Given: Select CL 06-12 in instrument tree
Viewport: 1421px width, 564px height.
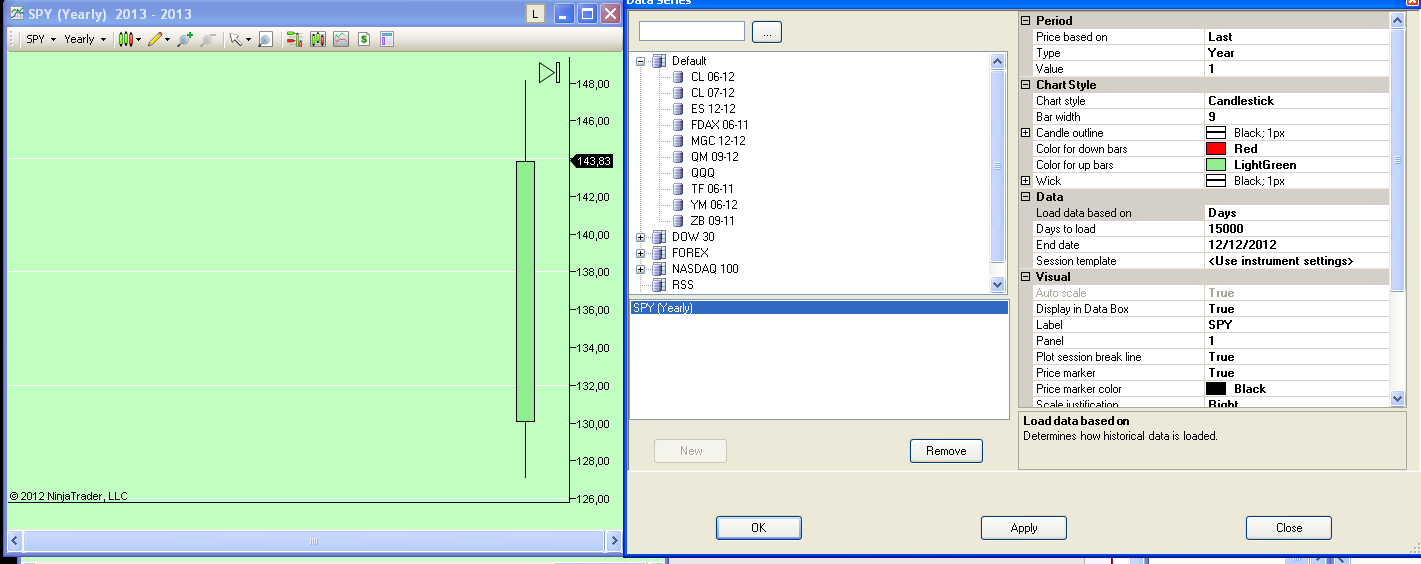Looking at the screenshot, I should [x=712, y=77].
